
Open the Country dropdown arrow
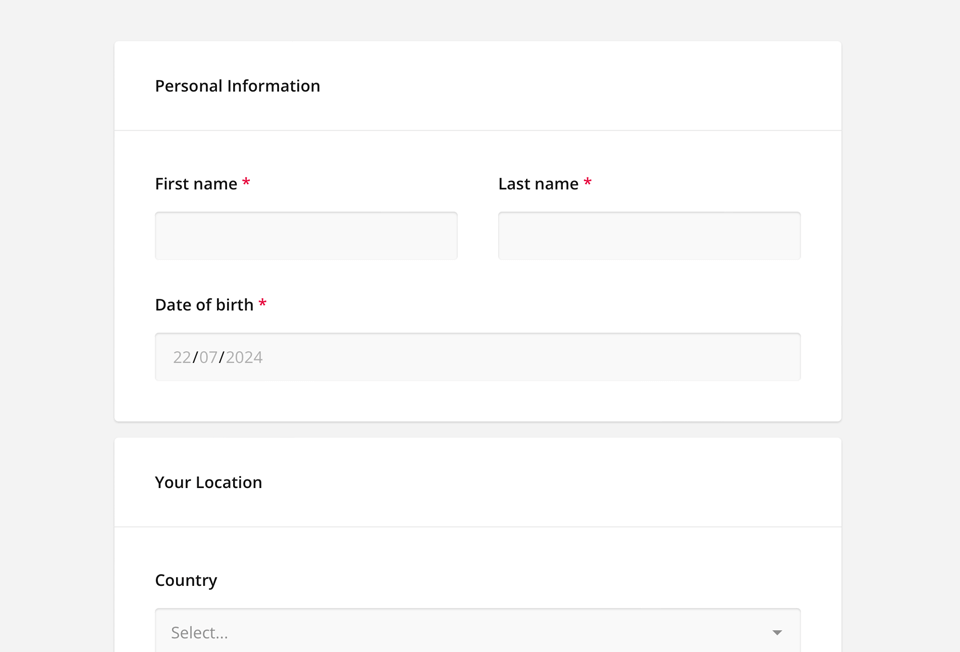pyautogui.click(x=777, y=633)
